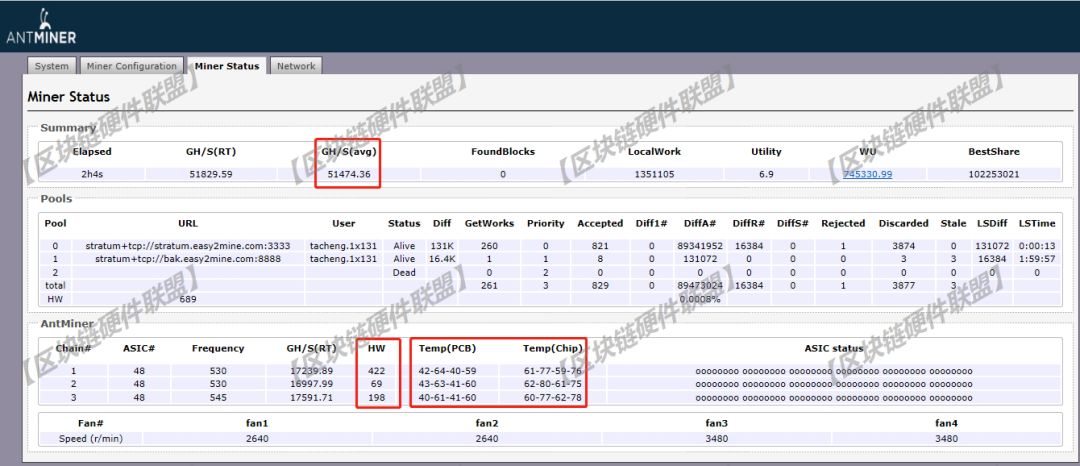This screenshot has height=466, width=1080.
Task: Click total Accepted value 829
Action: click(x=599, y=285)
